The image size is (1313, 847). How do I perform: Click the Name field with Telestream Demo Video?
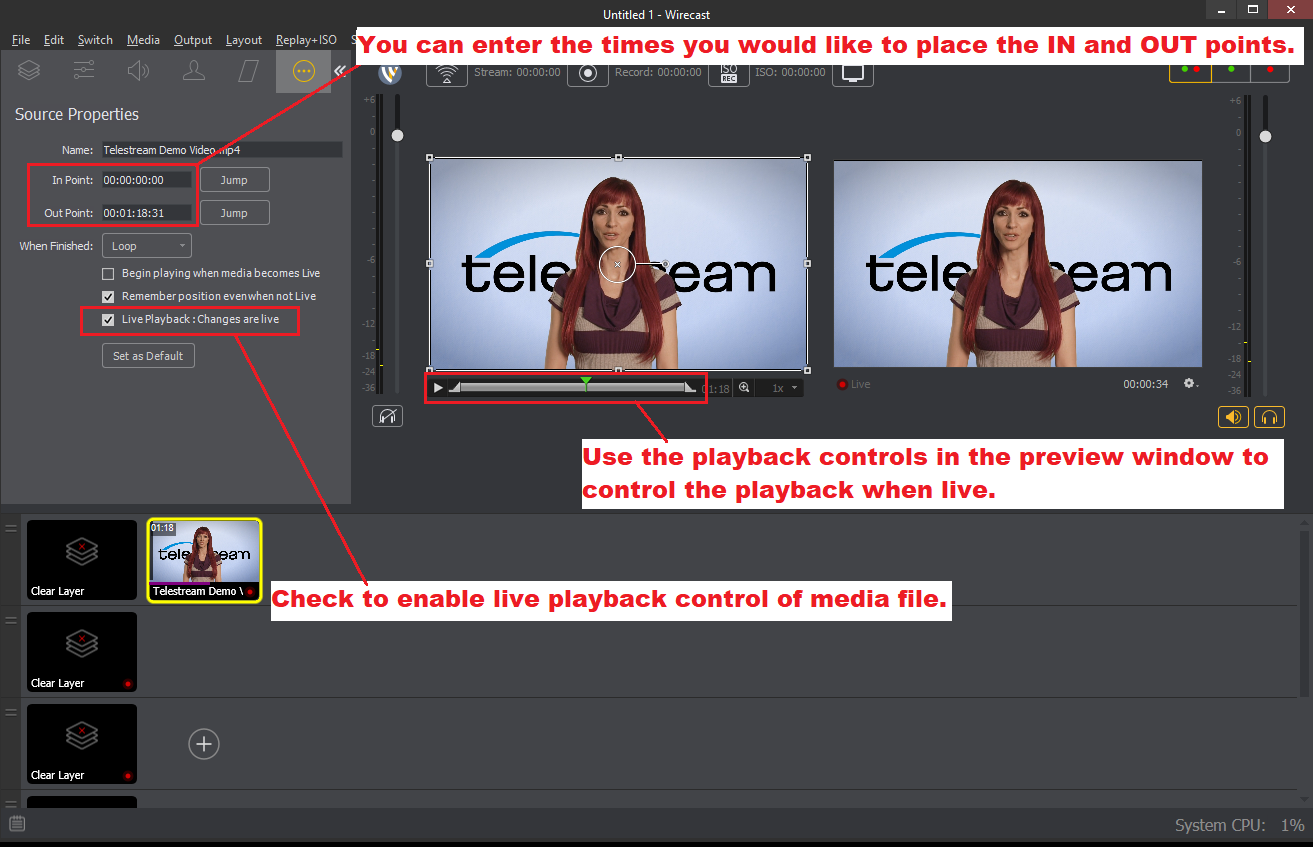coord(222,149)
